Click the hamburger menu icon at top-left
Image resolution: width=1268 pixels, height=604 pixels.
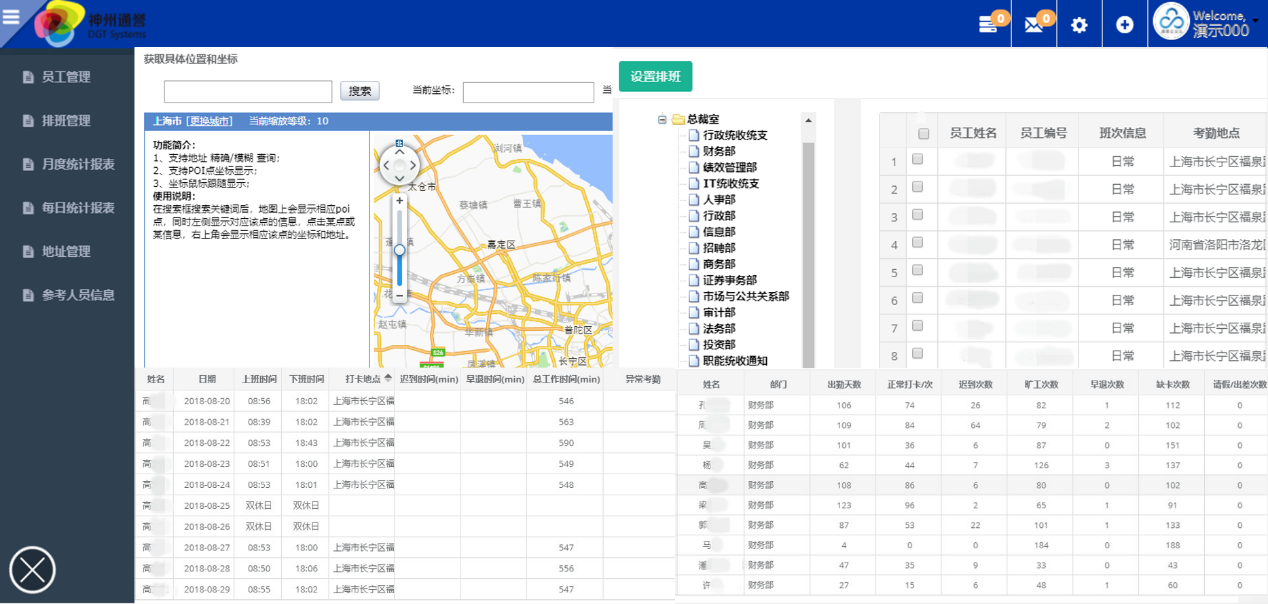click(x=11, y=17)
